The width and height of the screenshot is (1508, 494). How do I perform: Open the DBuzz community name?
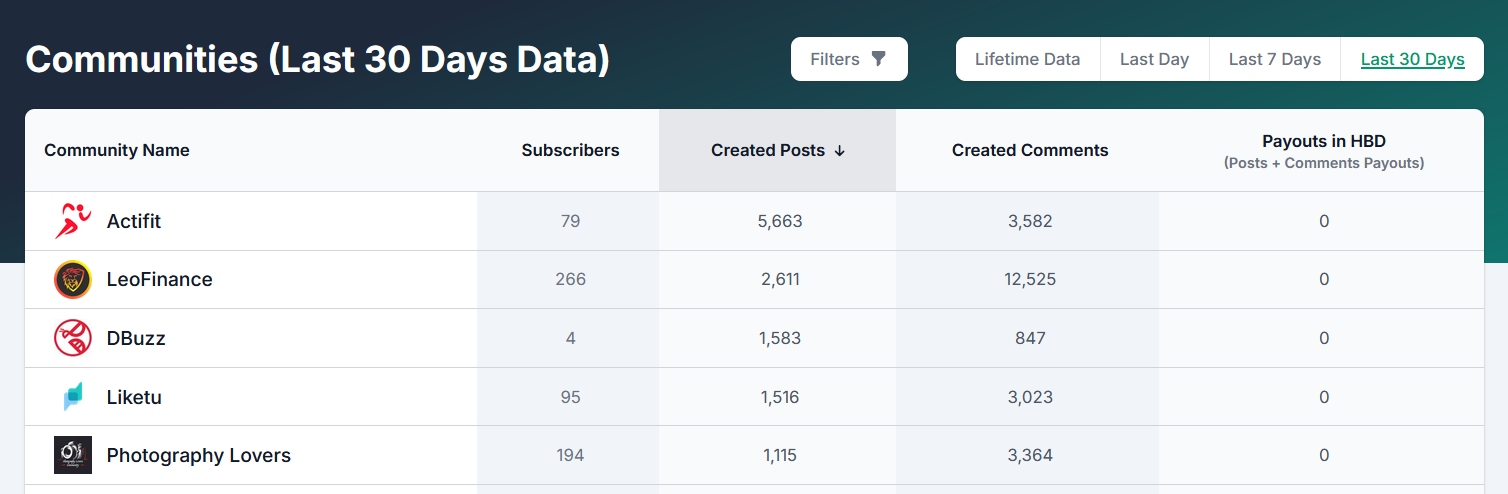pyautogui.click(x=136, y=338)
